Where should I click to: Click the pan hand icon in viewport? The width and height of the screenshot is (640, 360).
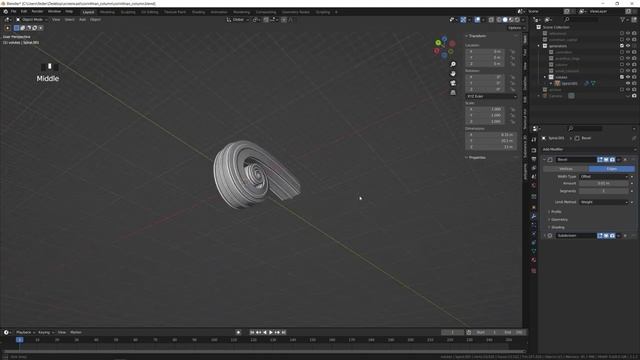(453, 74)
